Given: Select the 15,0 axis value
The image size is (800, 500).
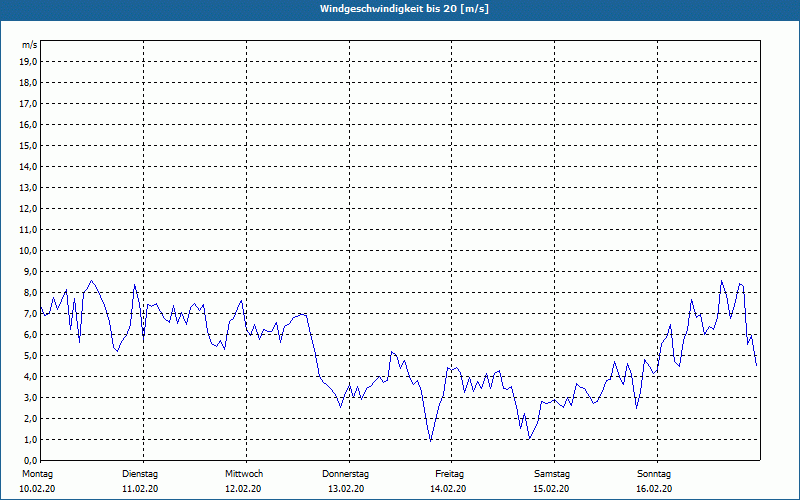Looking at the screenshot, I should [28, 145].
